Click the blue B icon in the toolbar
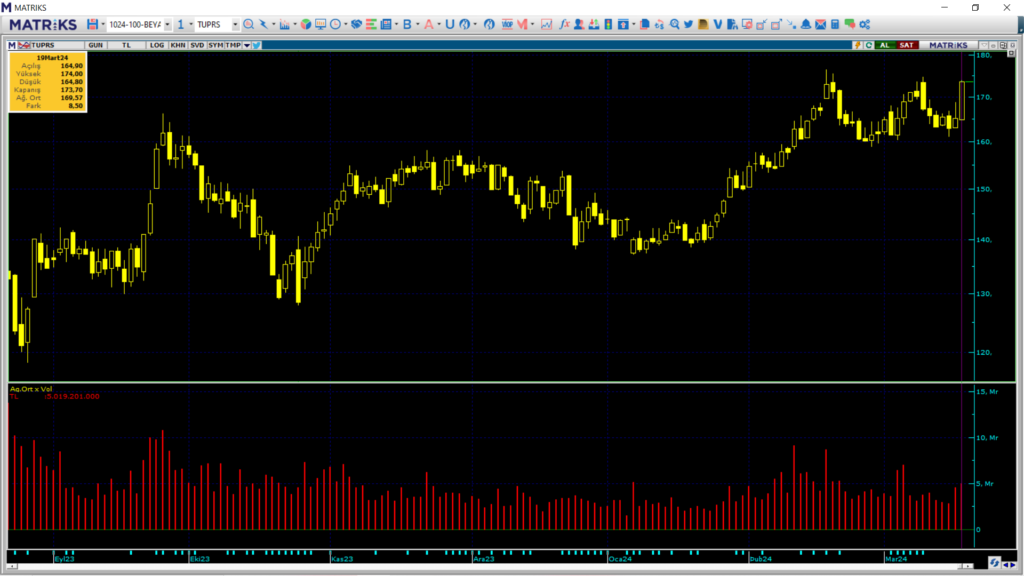Viewport: 1024px width, 576px height. (x=407, y=24)
